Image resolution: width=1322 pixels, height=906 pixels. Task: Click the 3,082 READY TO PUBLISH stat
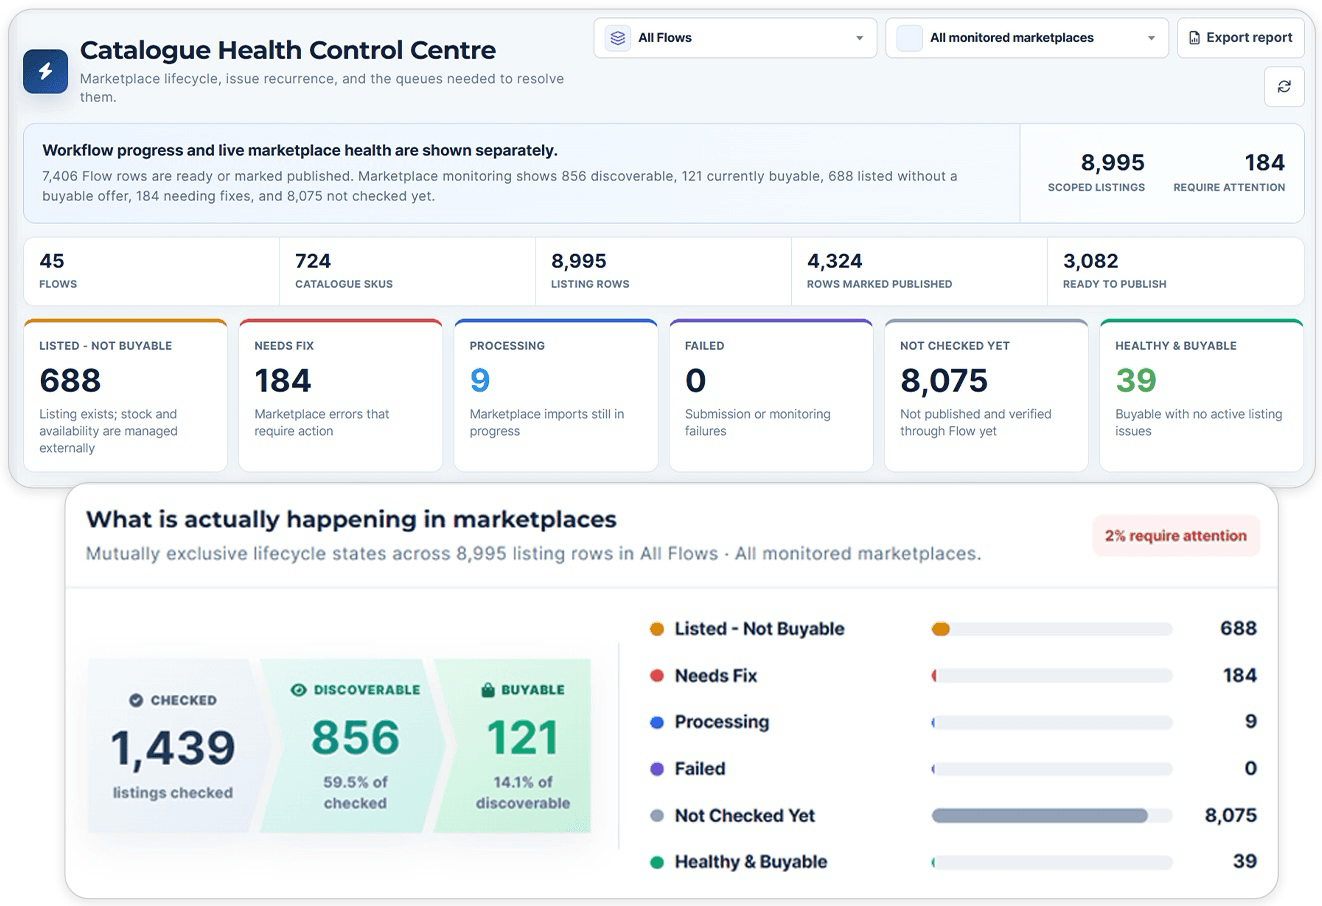click(x=1175, y=271)
